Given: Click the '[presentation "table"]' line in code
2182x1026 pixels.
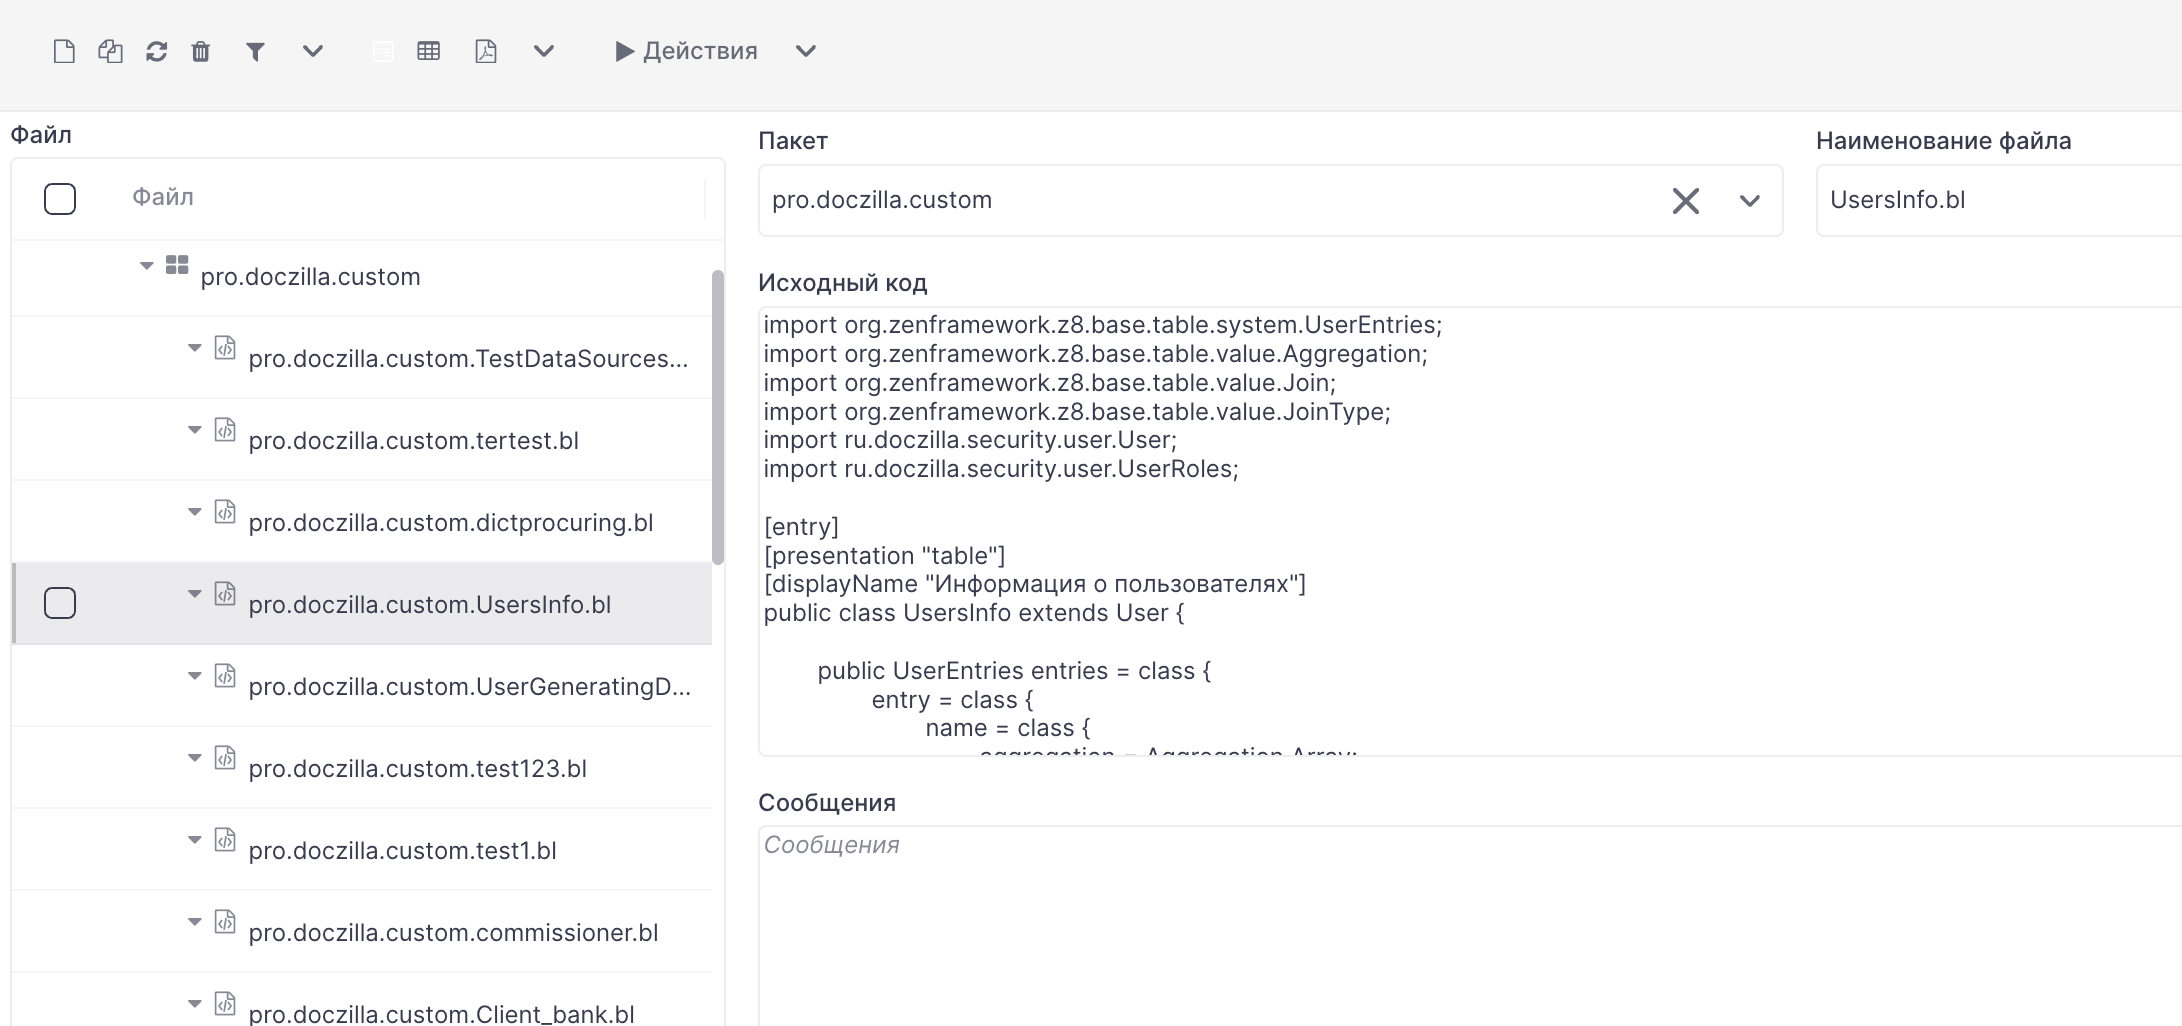Looking at the screenshot, I should point(885,556).
